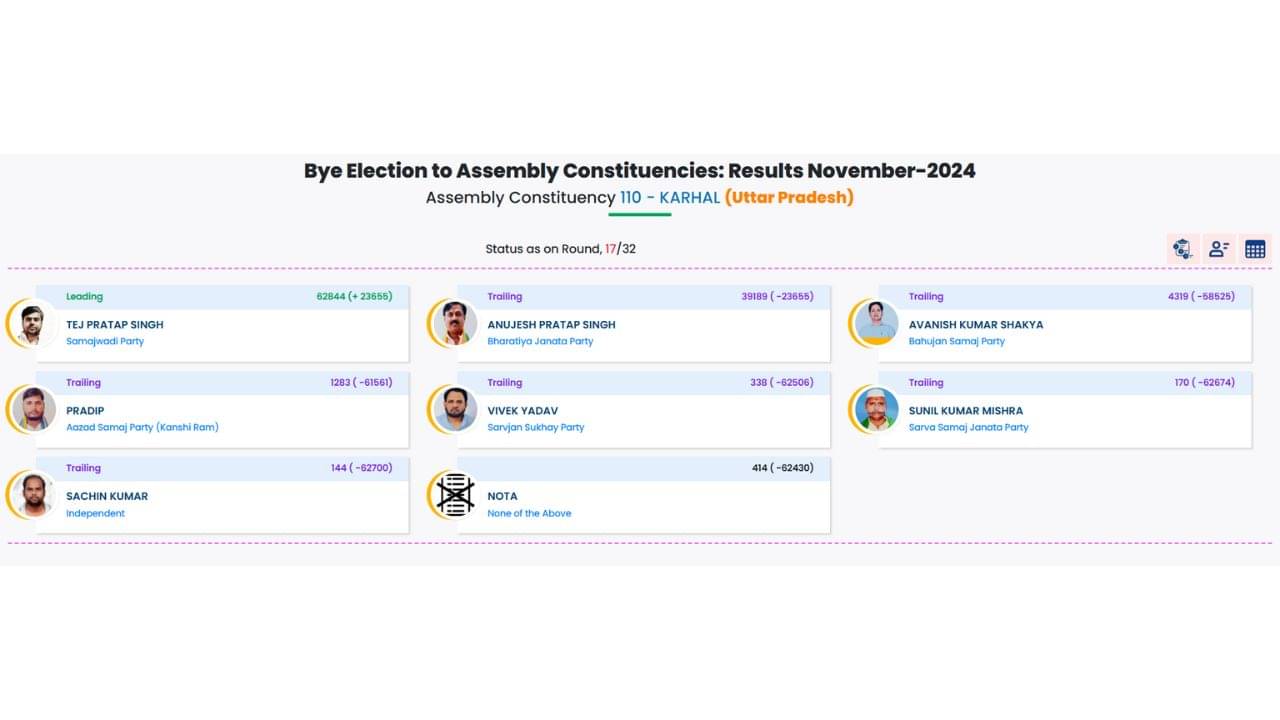Viewport: 1280px width, 720px height.
Task: Click Vivek Yadav's profile picture
Action: (x=455, y=409)
